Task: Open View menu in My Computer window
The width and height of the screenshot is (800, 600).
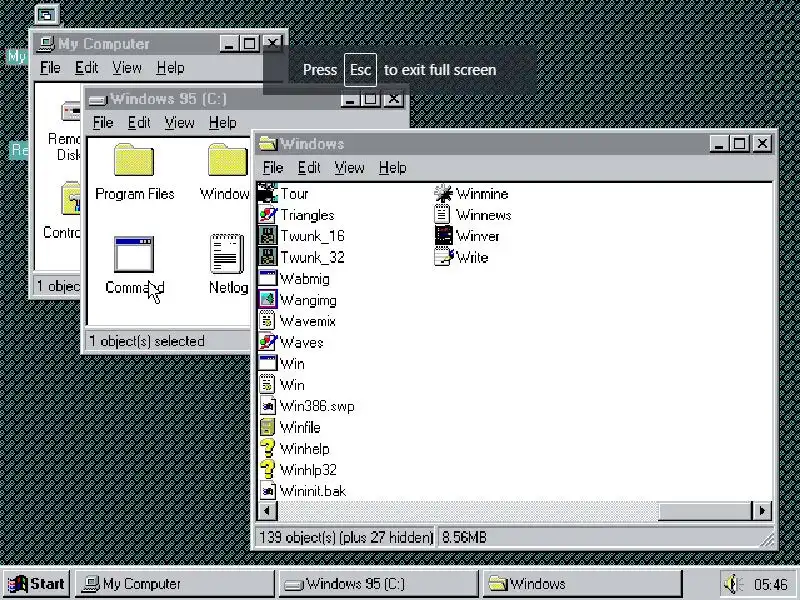Action: click(x=127, y=67)
